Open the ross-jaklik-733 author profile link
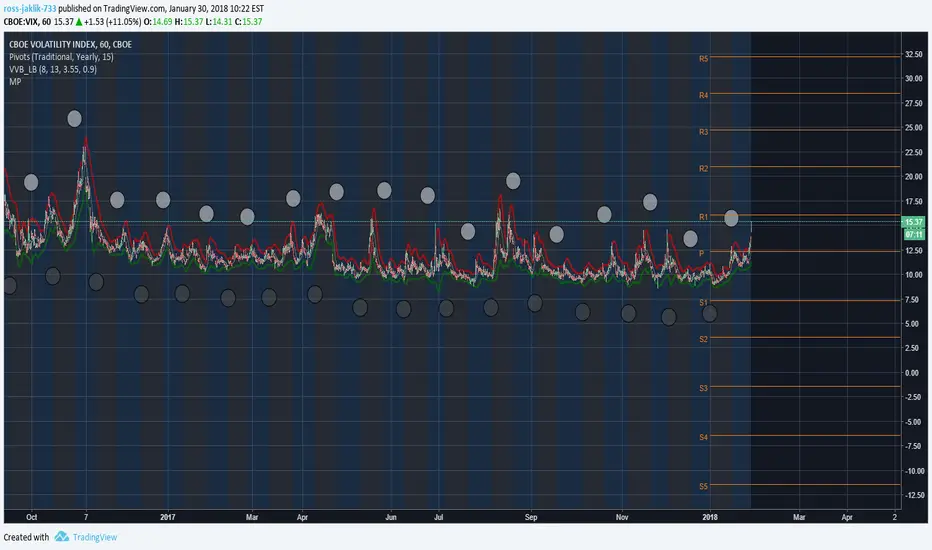Image resolution: width=932 pixels, height=550 pixels. pos(30,9)
